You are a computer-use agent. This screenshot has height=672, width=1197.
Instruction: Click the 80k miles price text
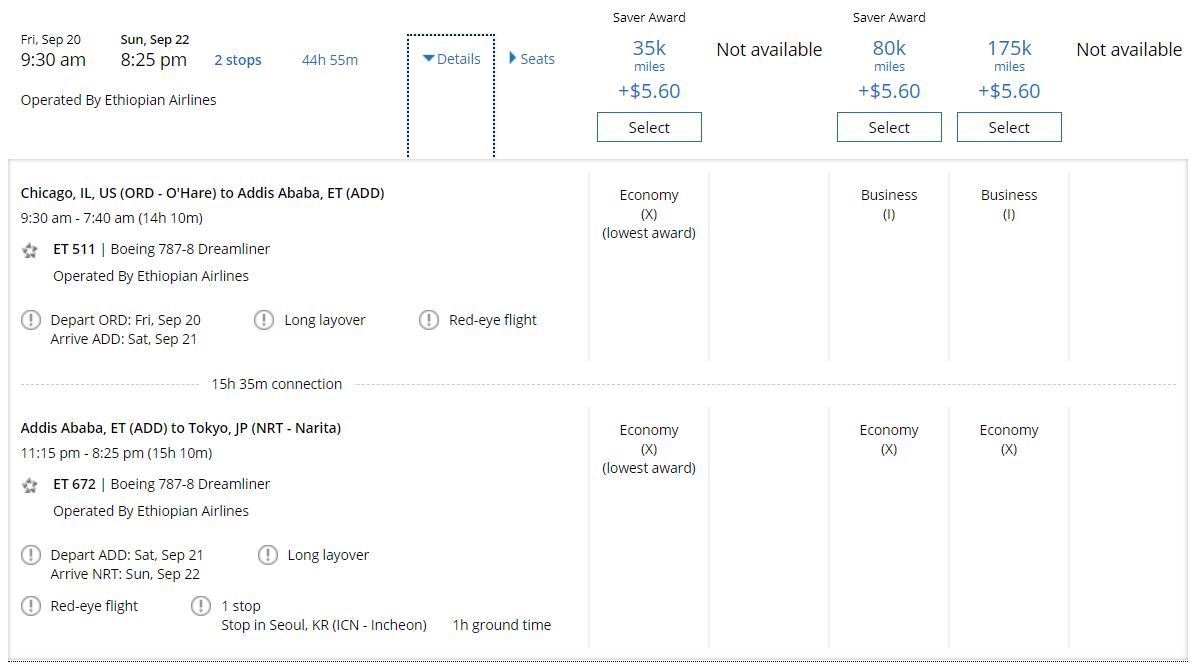coord(889,48)
